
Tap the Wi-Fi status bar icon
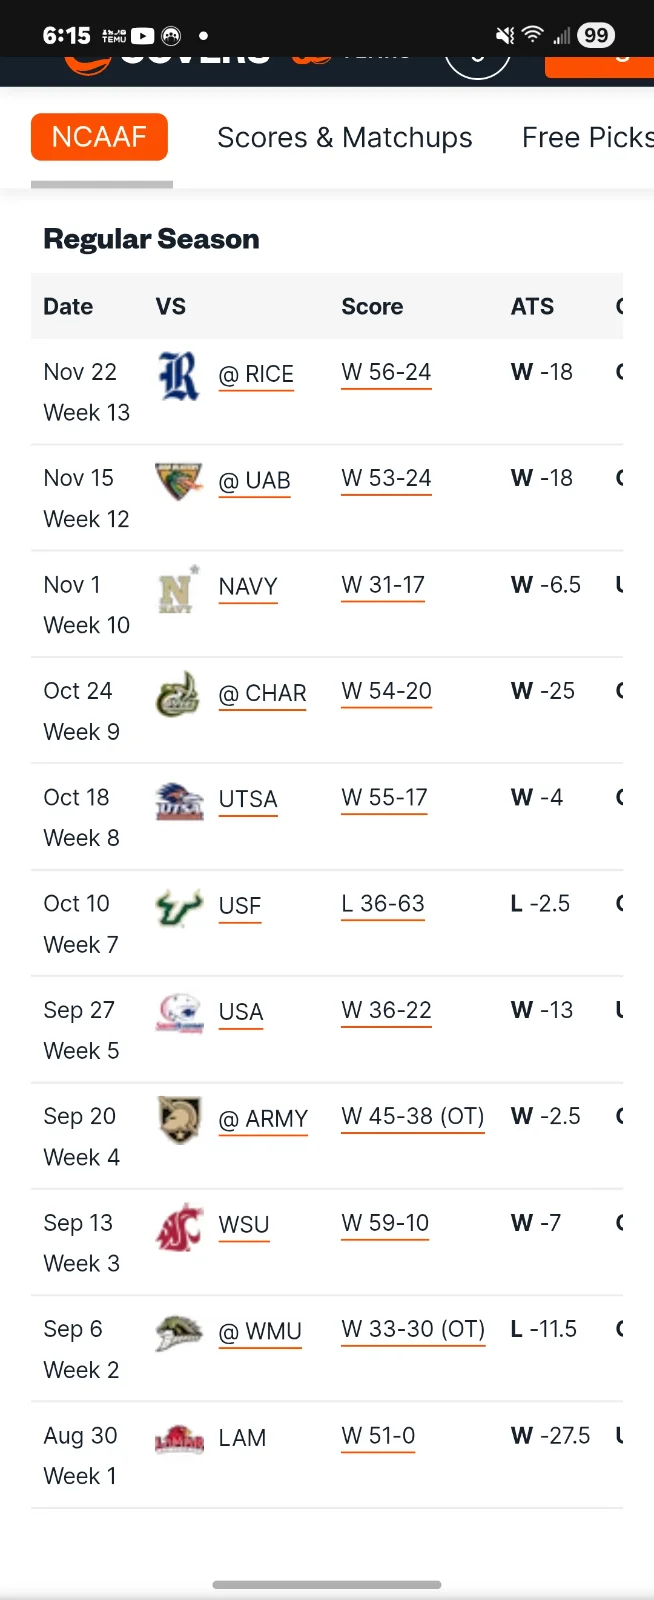tap(533, 35)
